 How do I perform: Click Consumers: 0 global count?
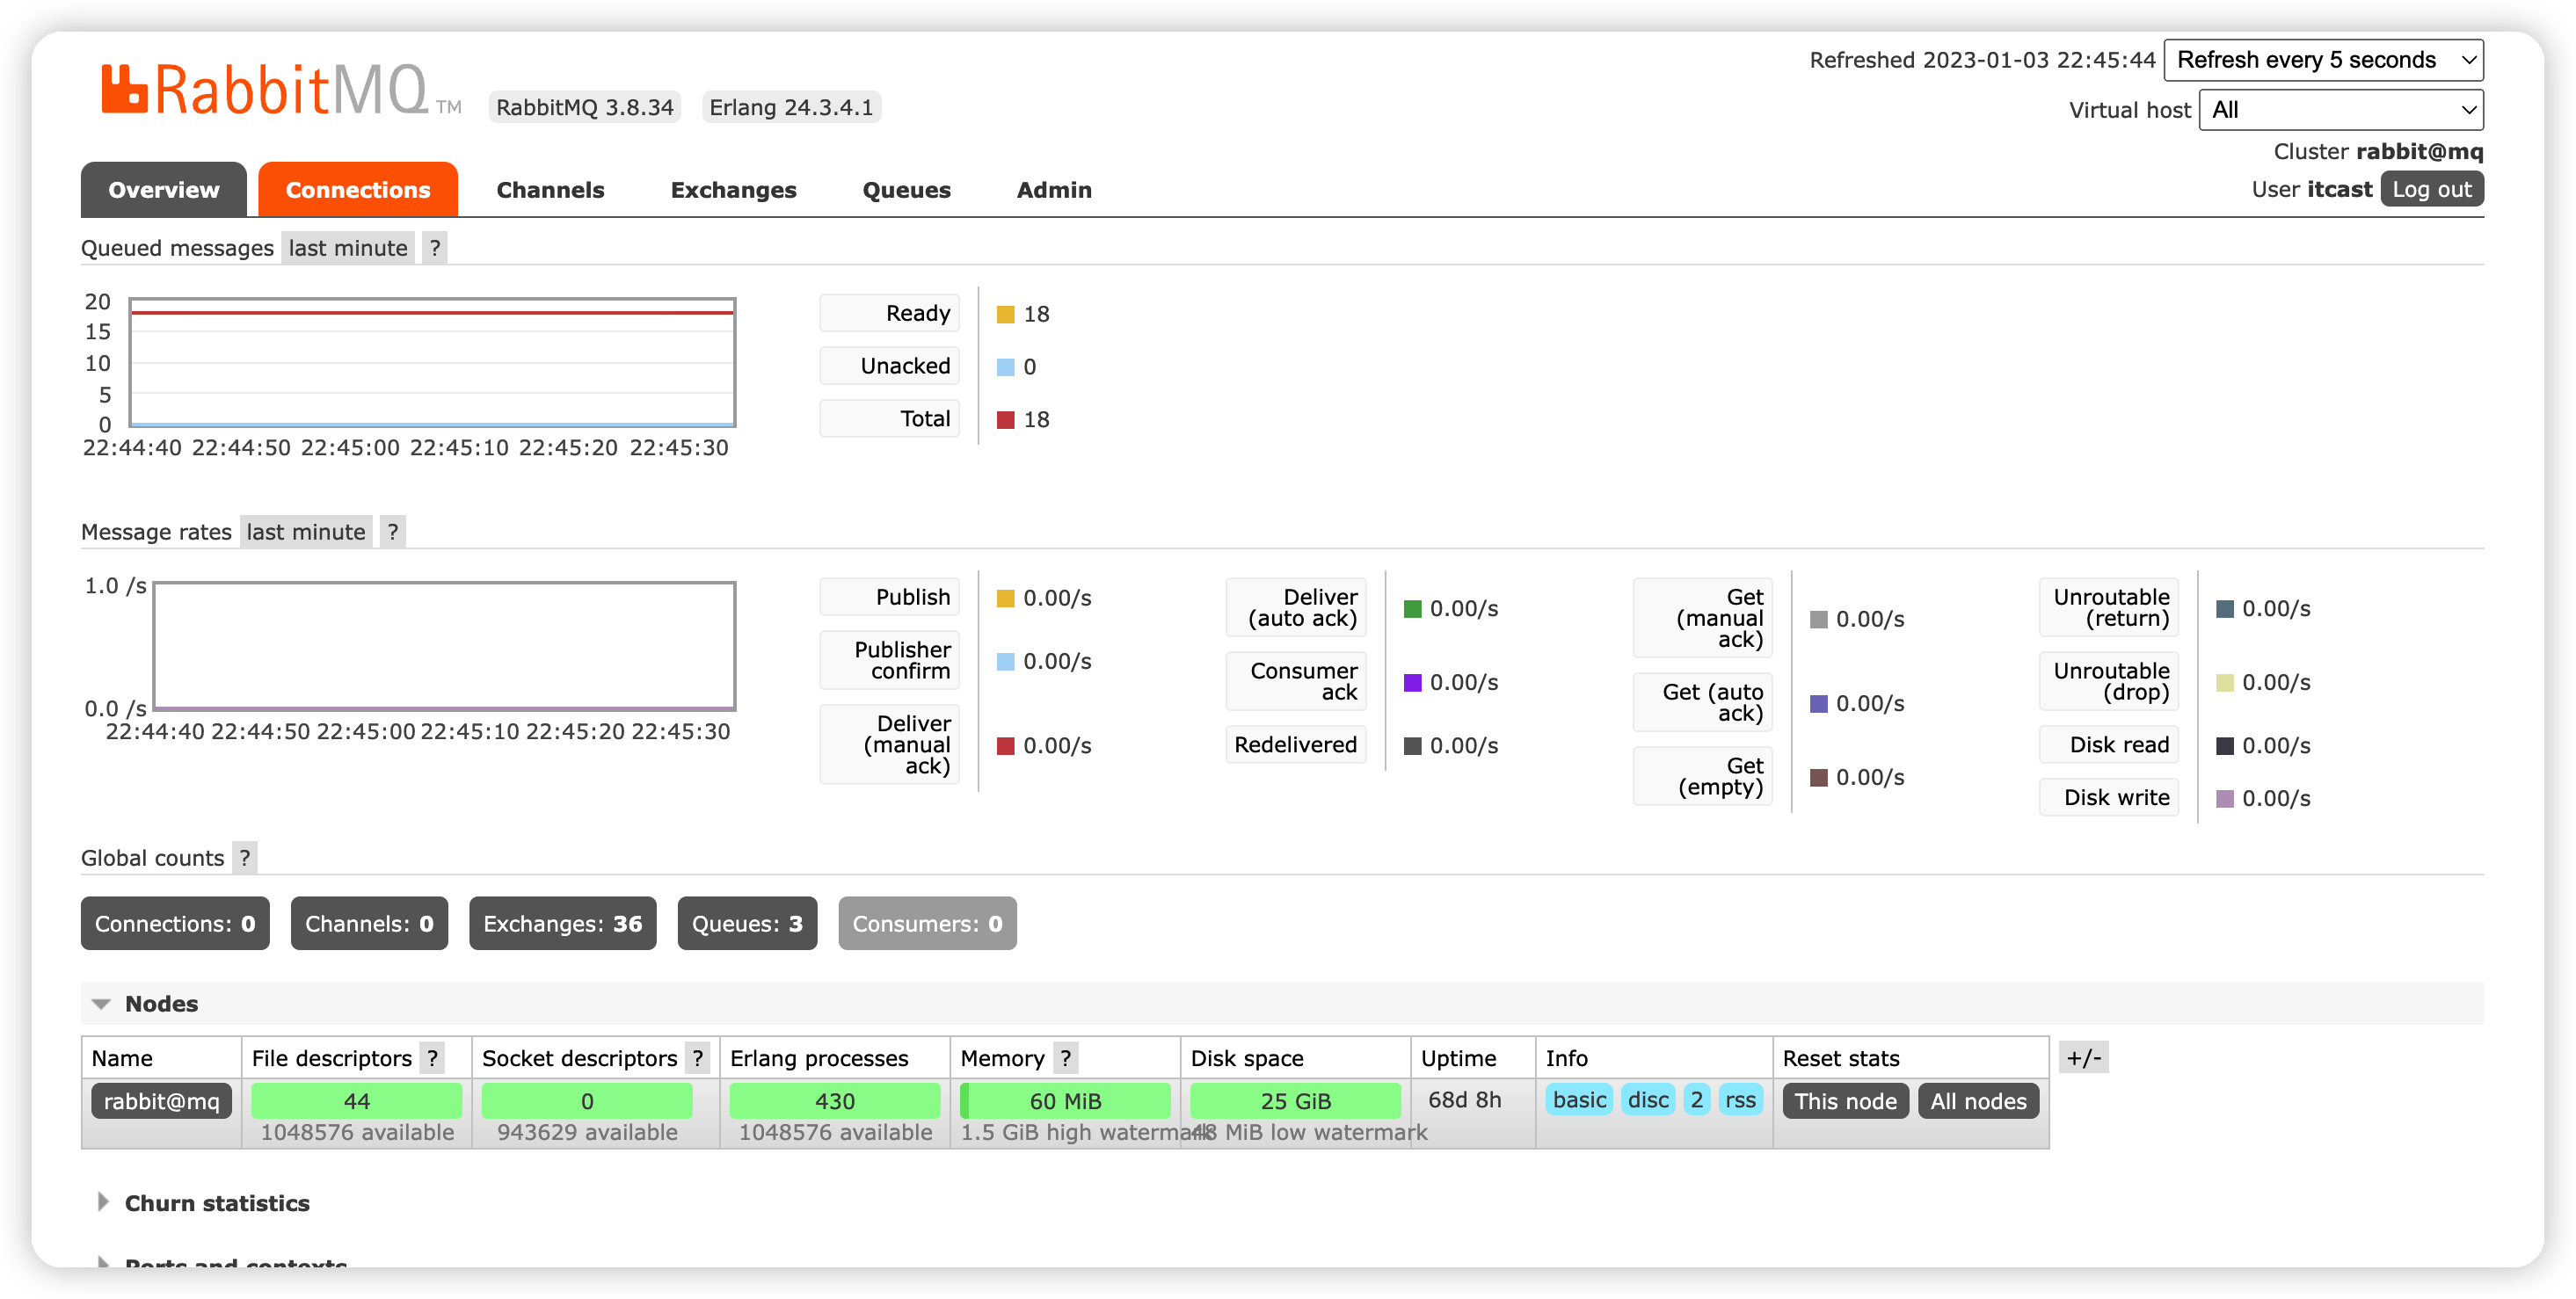tap(927, 923)
